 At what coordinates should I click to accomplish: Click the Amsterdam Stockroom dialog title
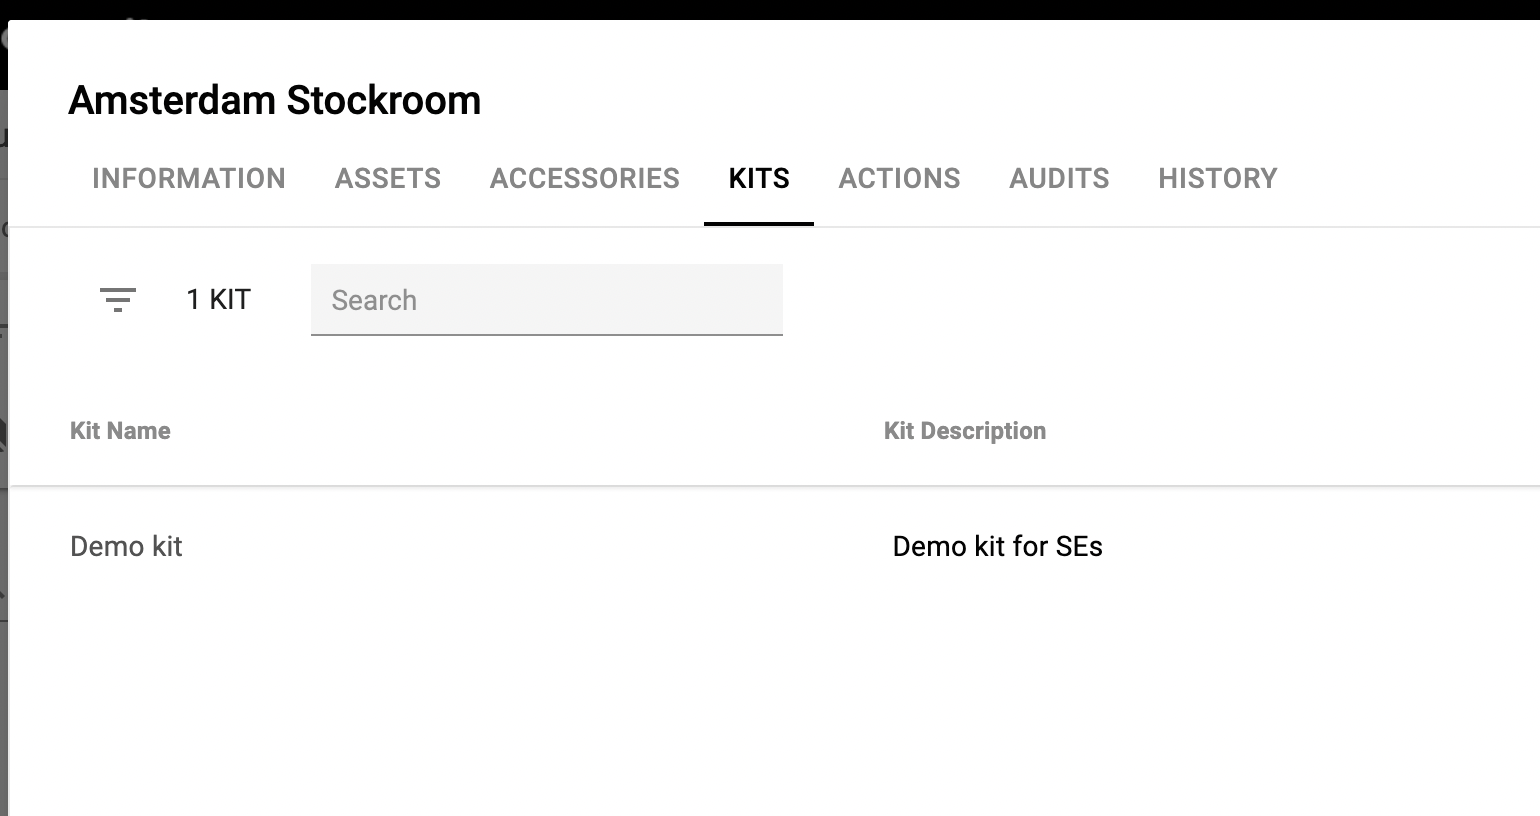click(x=274, y=101)
